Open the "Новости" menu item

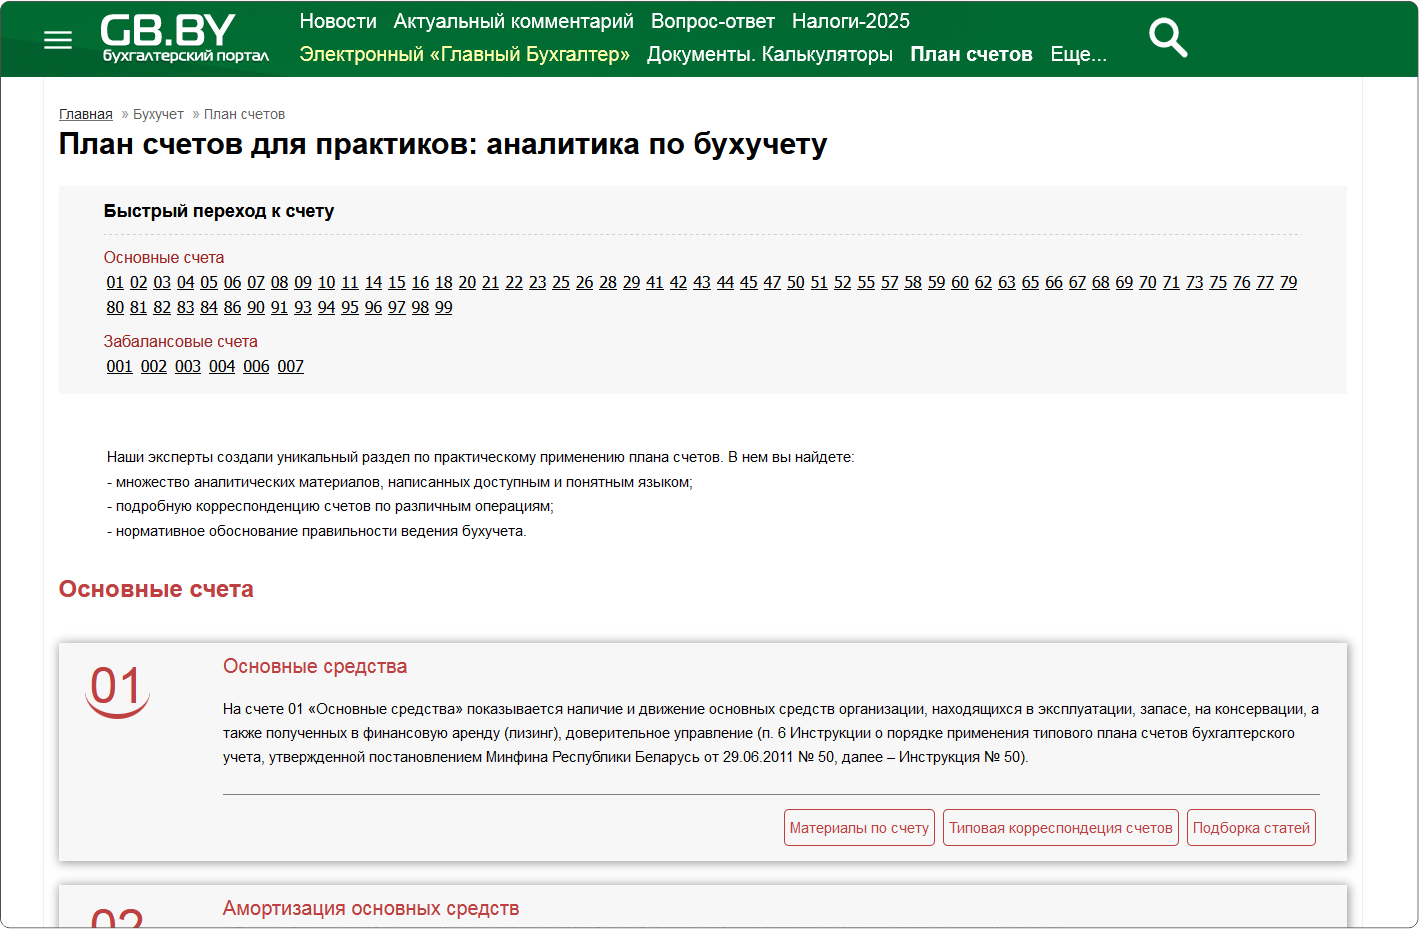(x=338, y=21)
